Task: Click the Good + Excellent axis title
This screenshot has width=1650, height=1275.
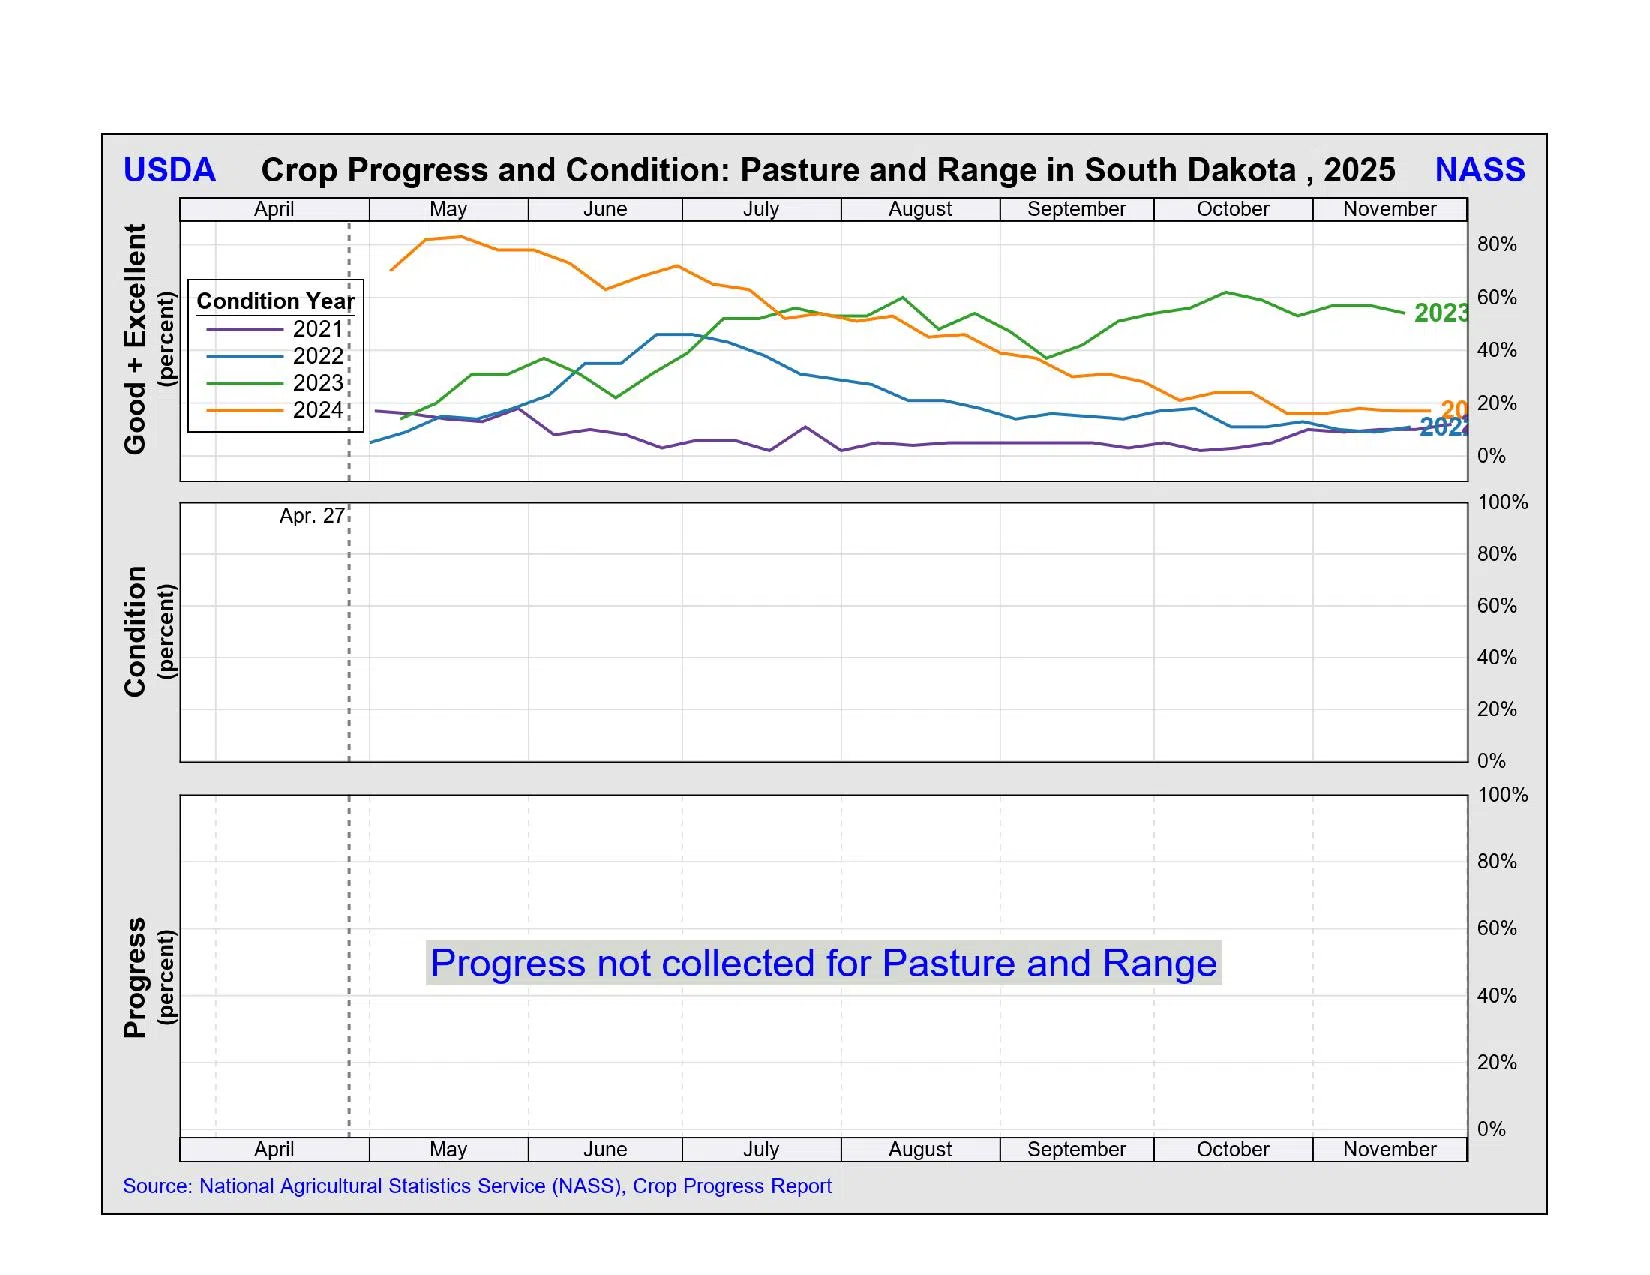Action: (135, 338)
